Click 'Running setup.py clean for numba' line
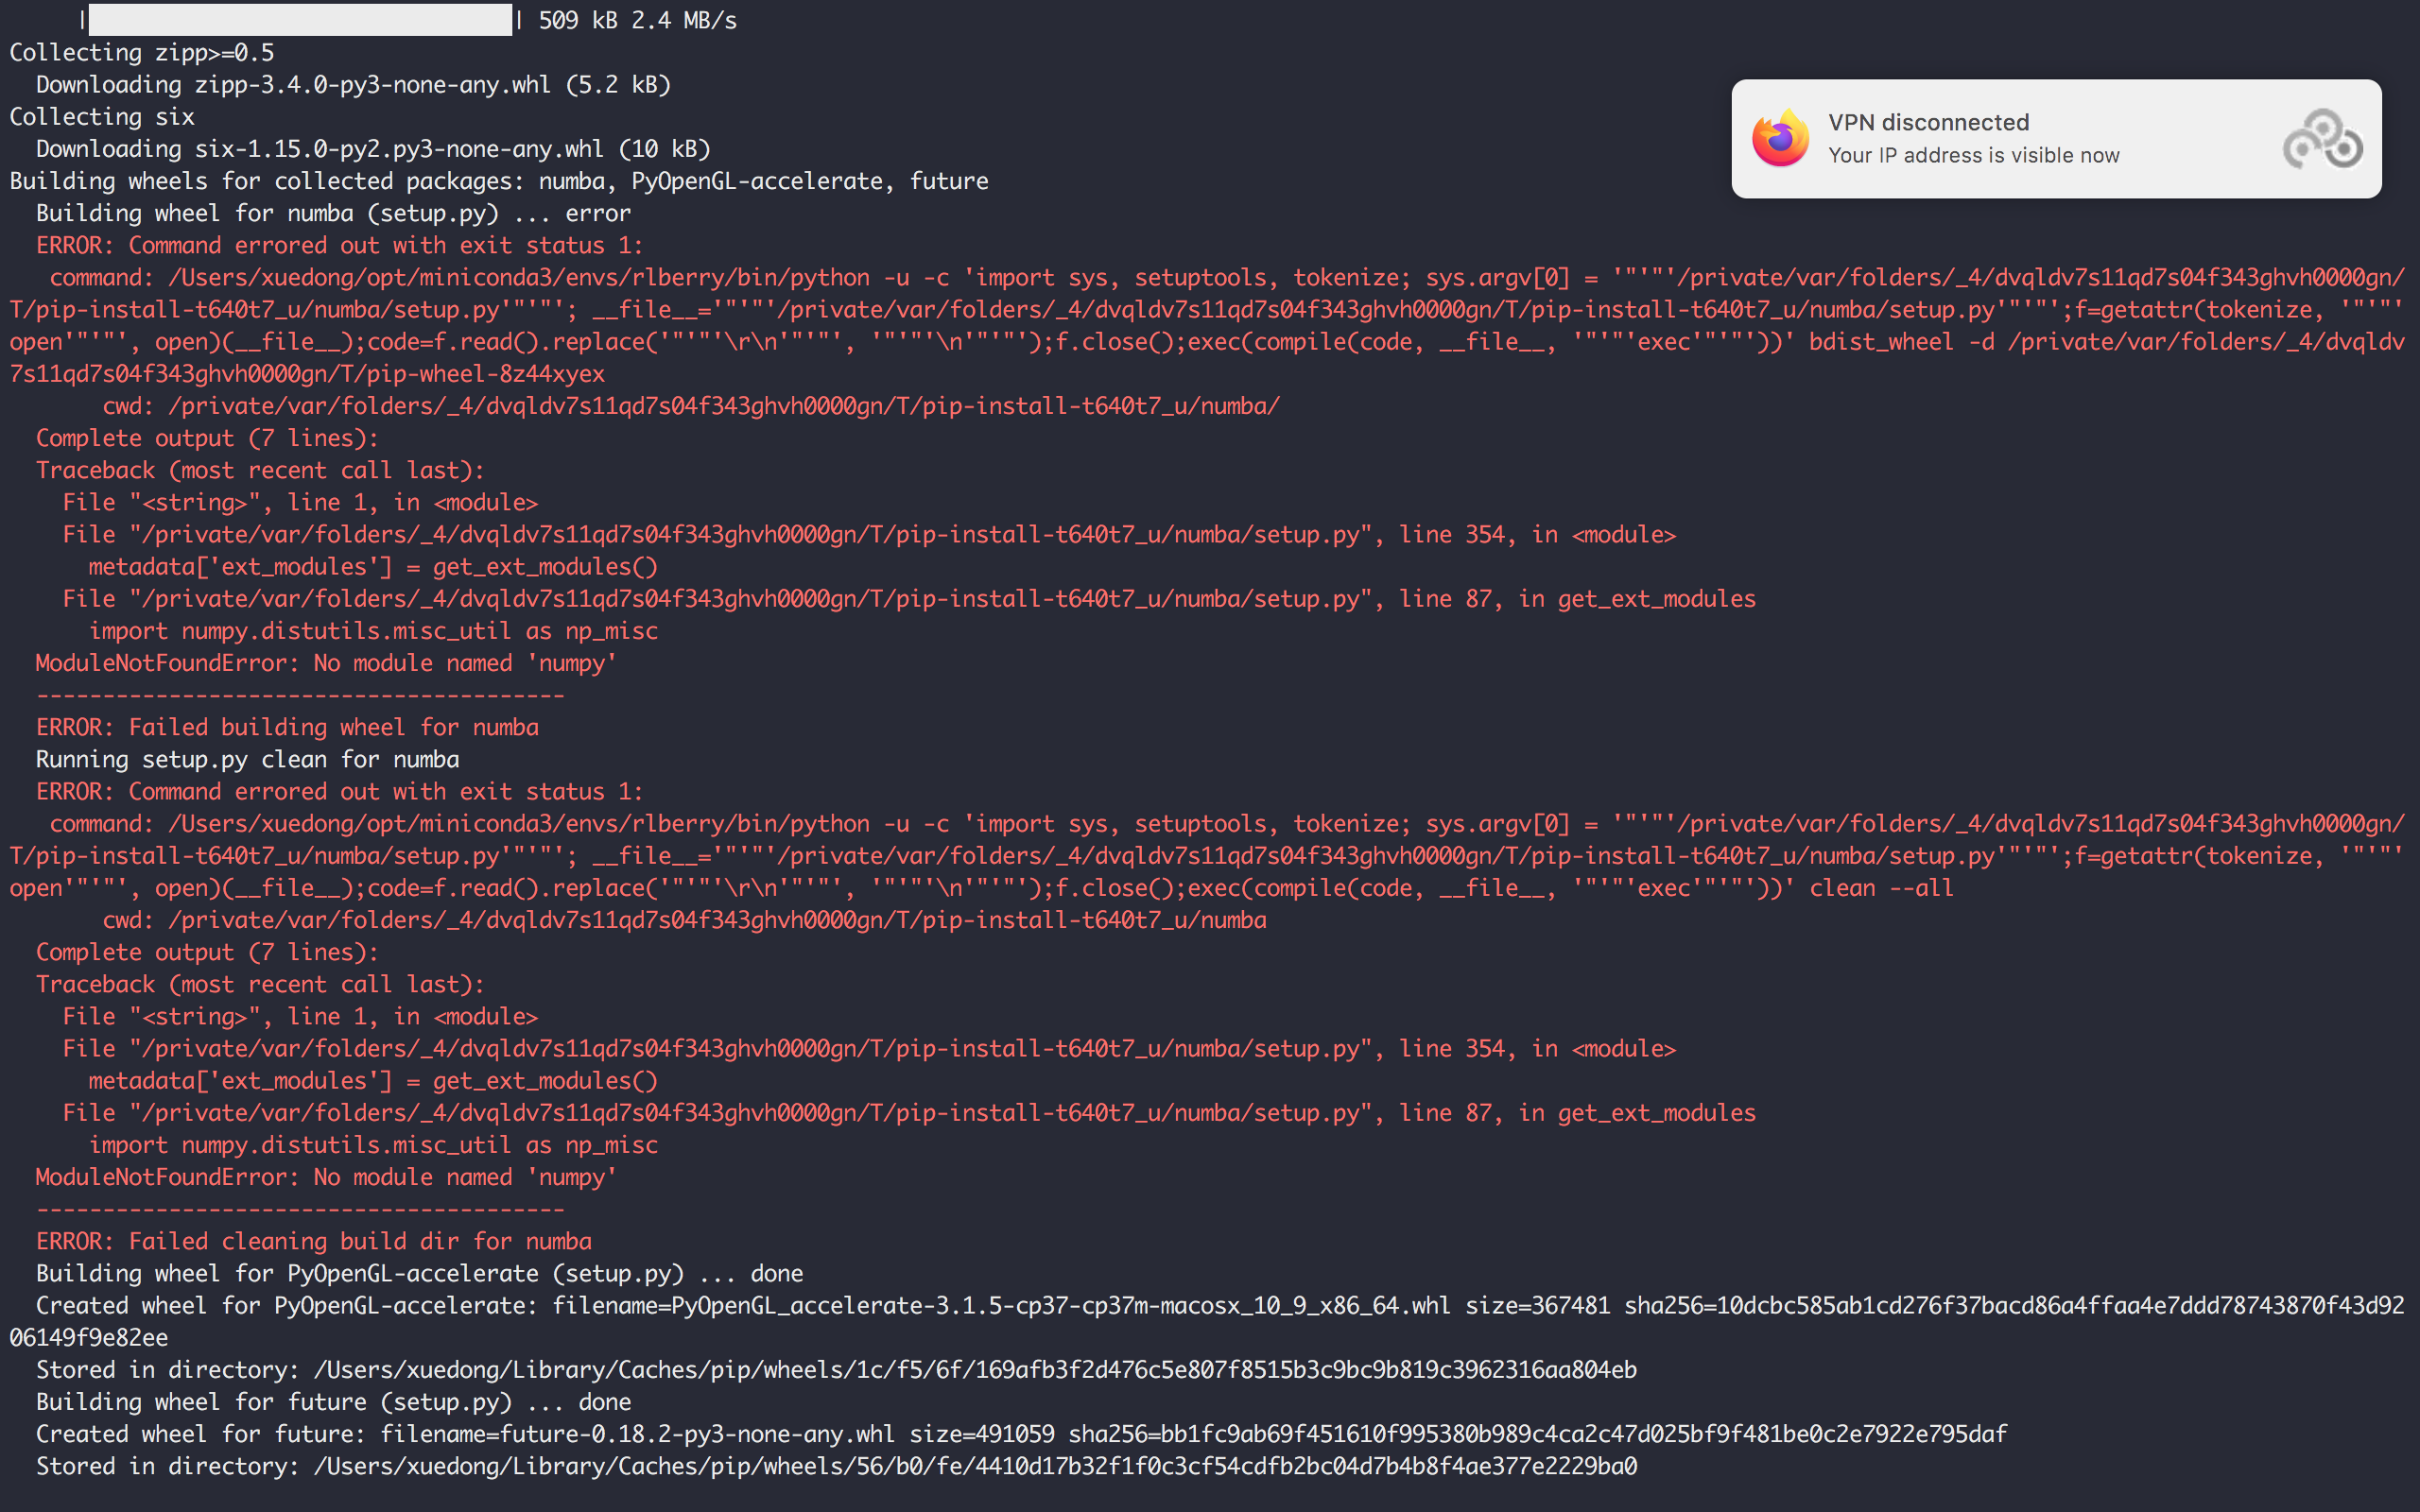2420x1512 pixels. pos(247,759)
